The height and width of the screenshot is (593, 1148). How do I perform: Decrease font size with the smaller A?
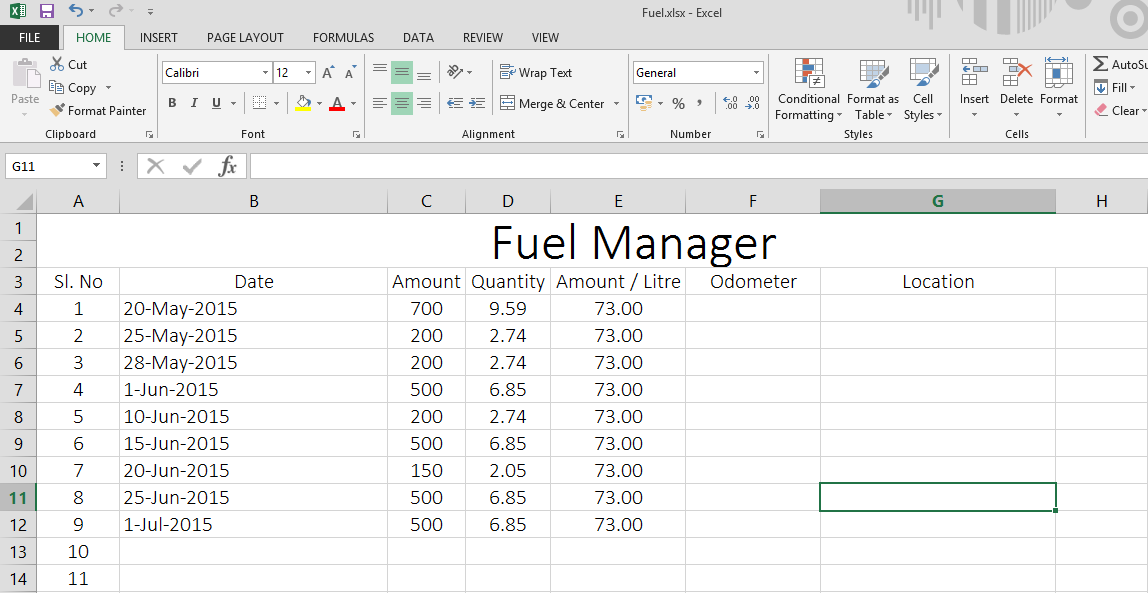coord(351,72)
